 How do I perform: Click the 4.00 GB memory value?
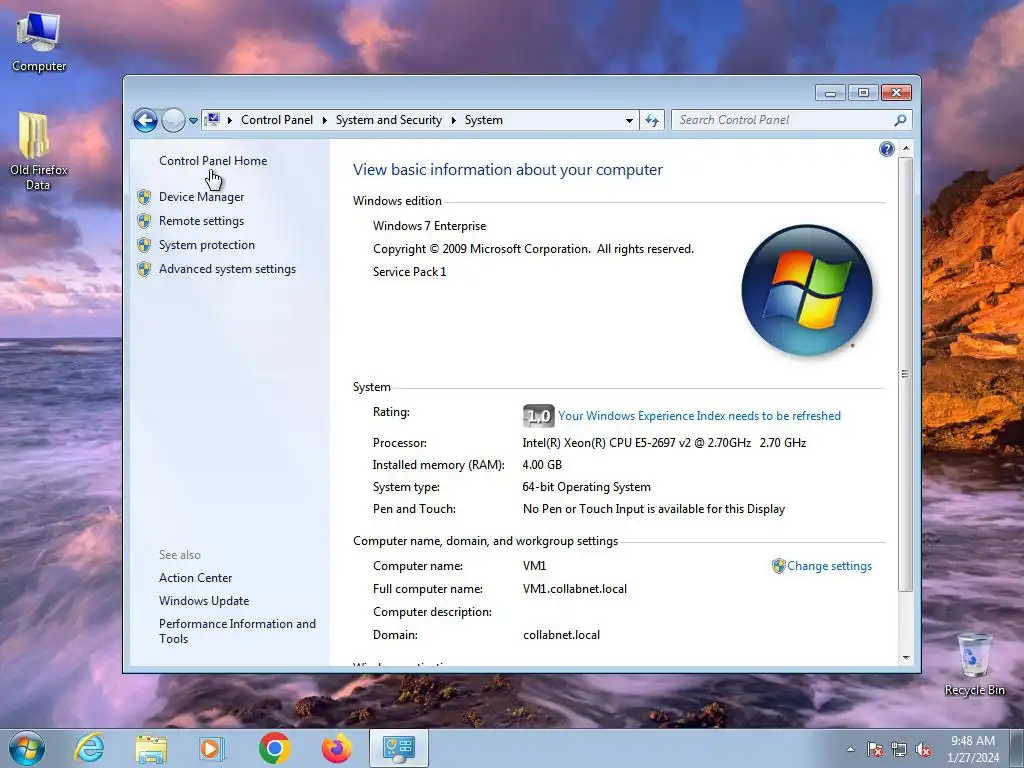click(542, 465)
